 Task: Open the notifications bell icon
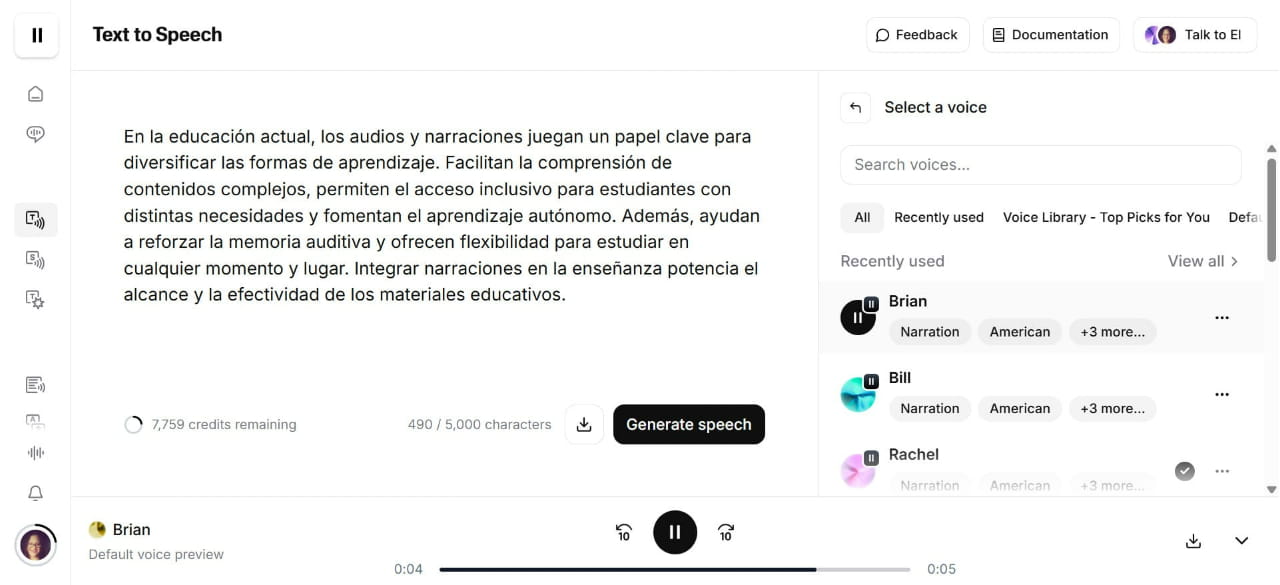click(36, 493)
